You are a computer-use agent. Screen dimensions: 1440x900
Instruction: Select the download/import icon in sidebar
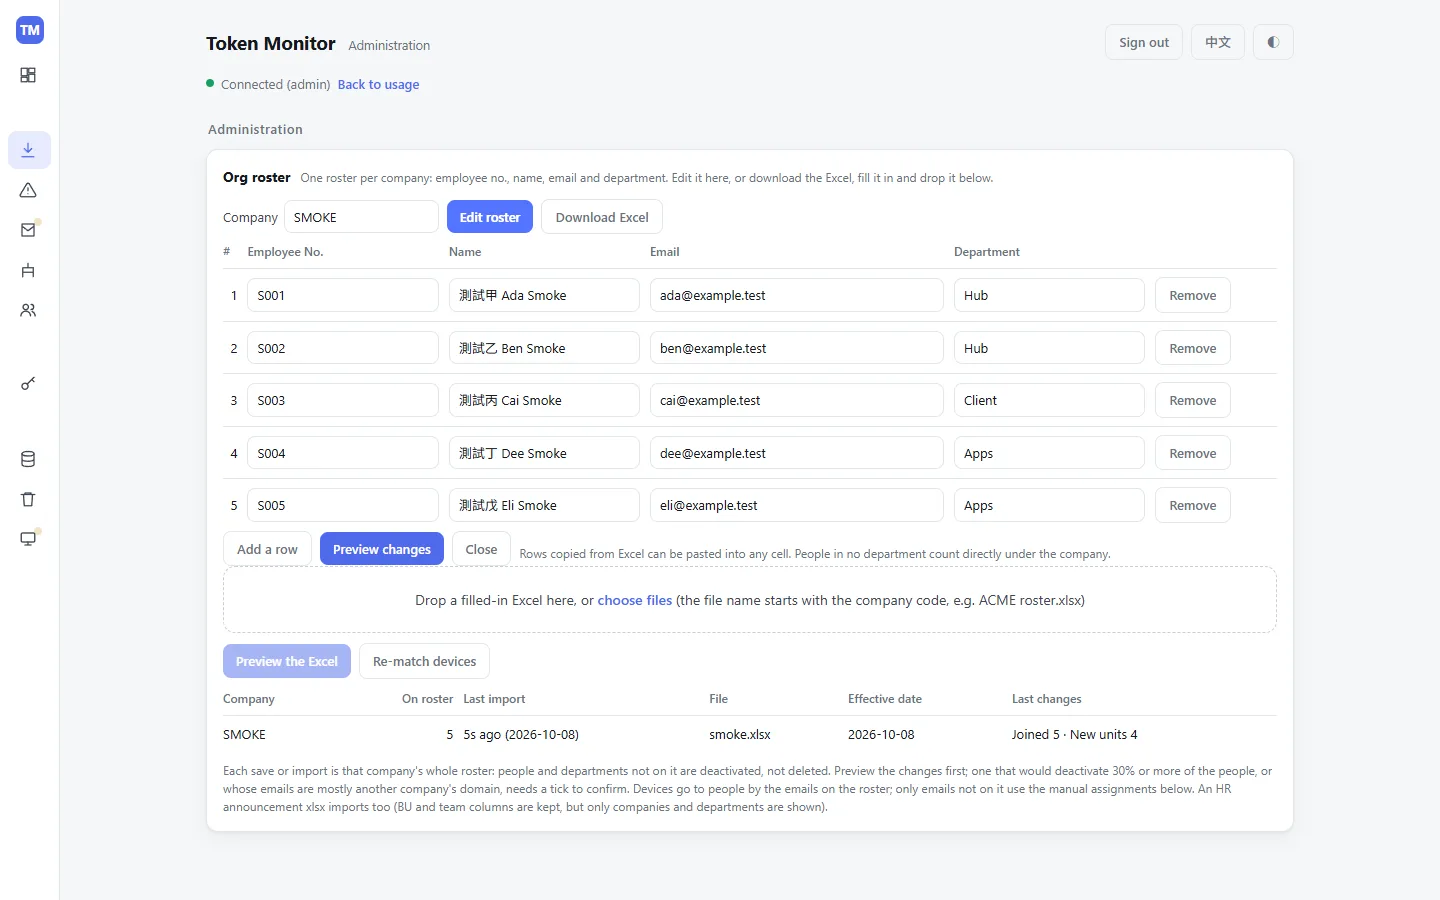click(29, 150)
